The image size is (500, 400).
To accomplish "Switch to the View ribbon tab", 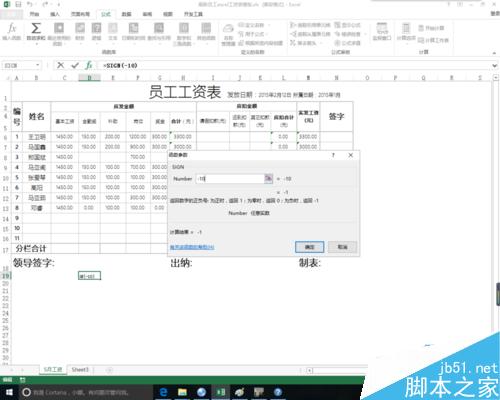I will point(168,14).
